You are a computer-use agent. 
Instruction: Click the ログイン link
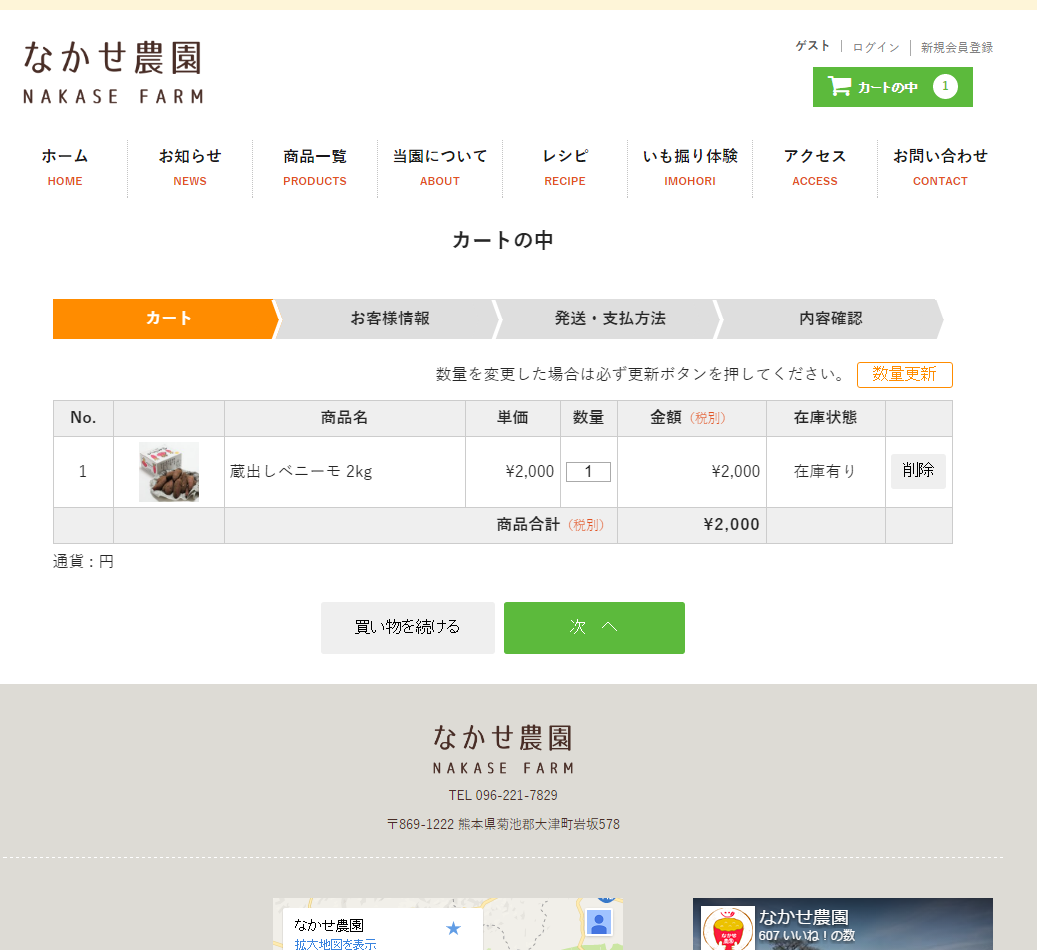(876, 48)
